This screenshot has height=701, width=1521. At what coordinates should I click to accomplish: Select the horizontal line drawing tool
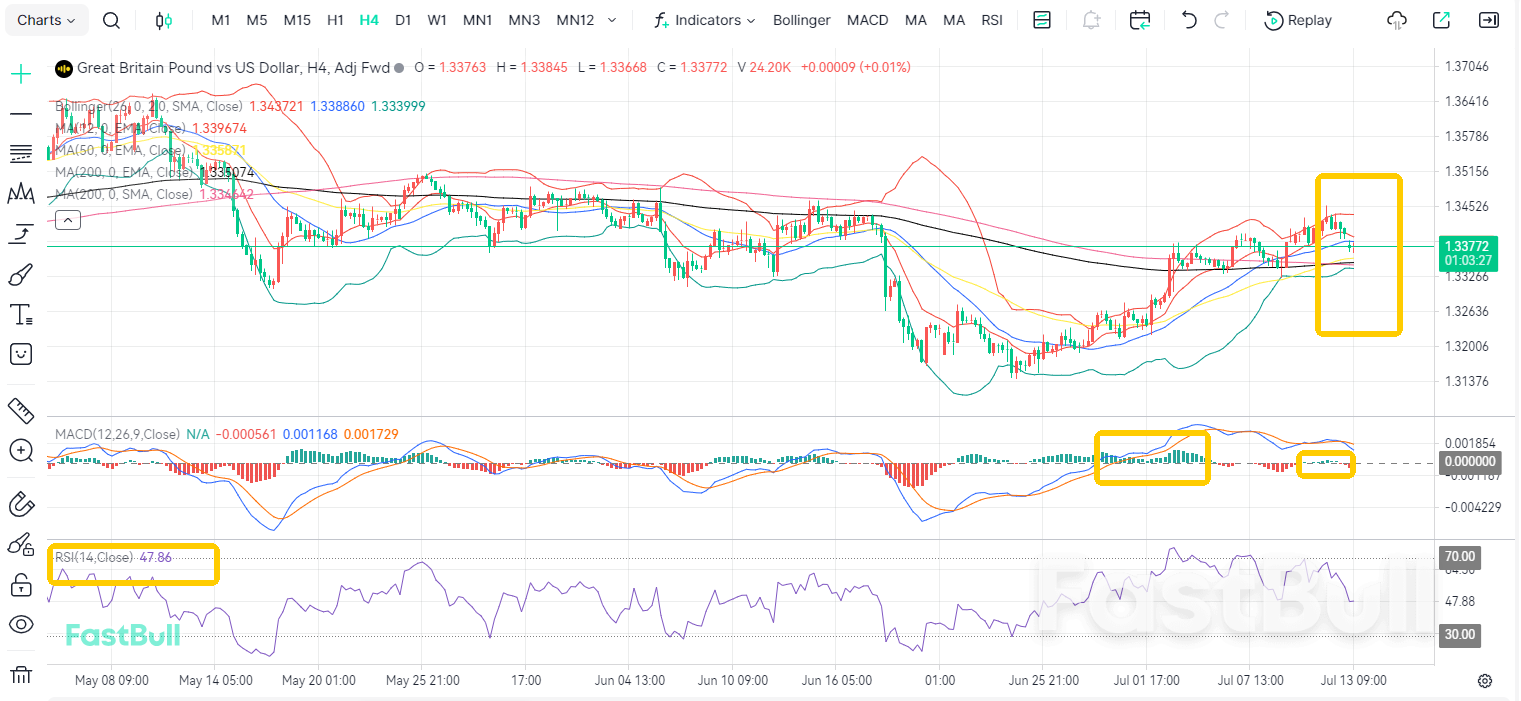point(21,113)
